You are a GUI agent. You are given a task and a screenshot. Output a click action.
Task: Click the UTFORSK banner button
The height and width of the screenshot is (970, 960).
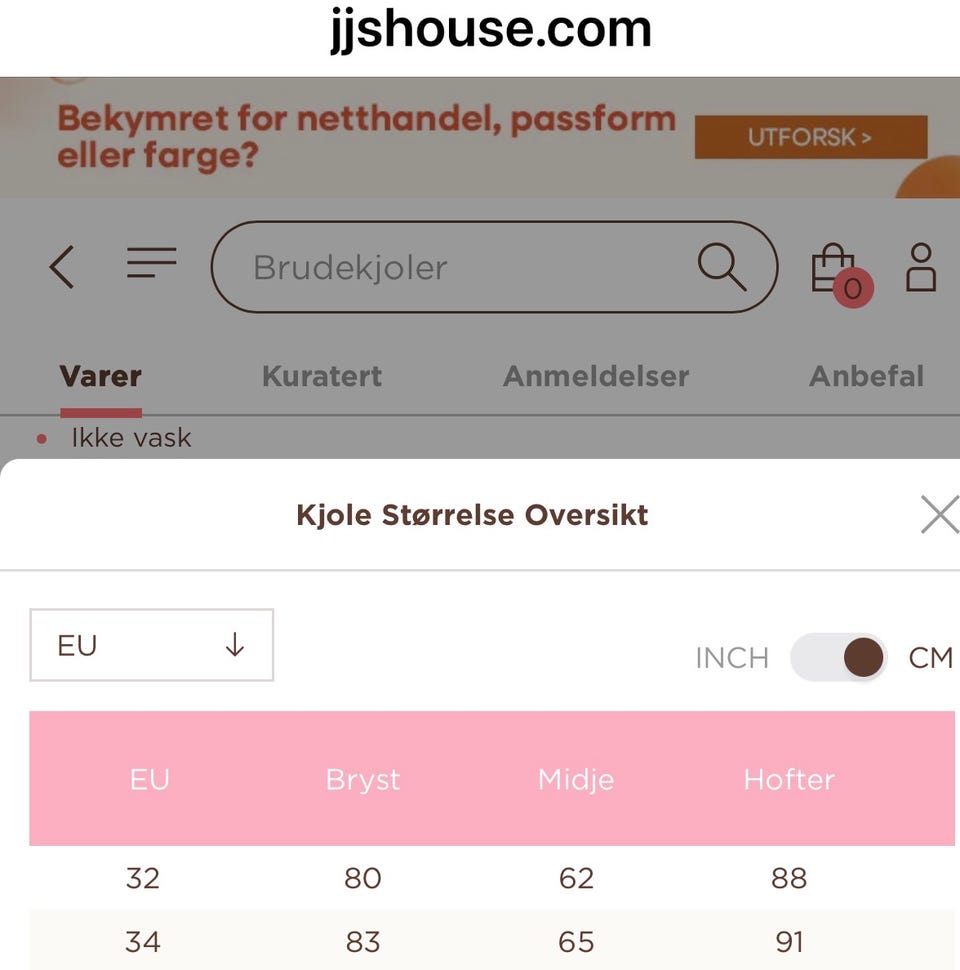[x=810, y=137]
